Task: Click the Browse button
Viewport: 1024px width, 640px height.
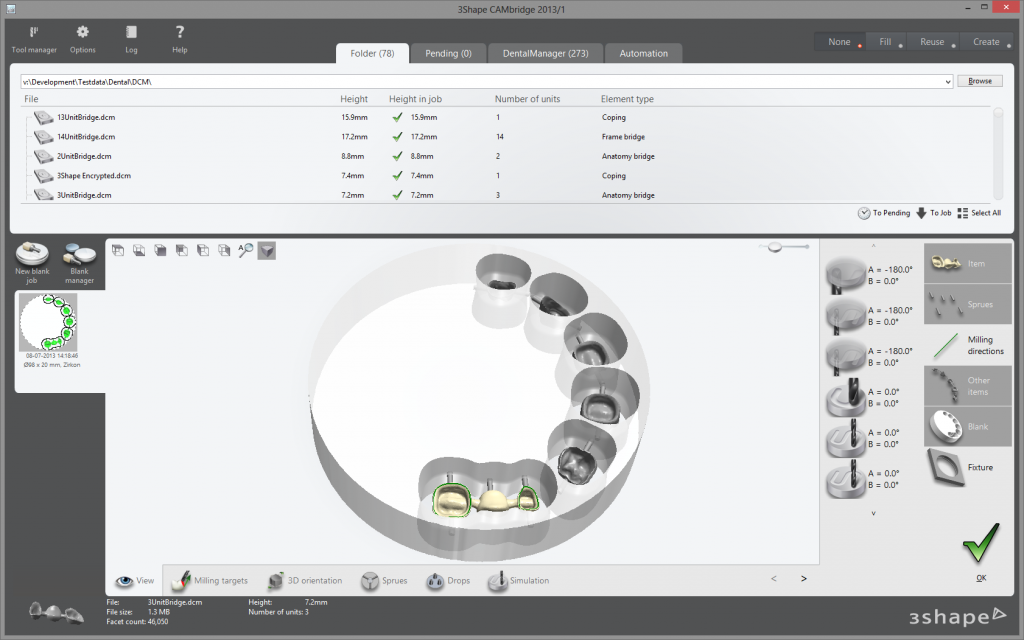Action: (979, 81)
